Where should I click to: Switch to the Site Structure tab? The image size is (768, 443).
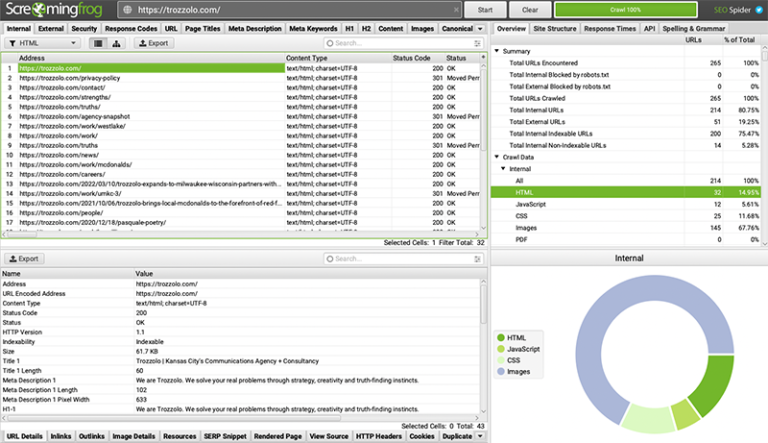(553, 29)
